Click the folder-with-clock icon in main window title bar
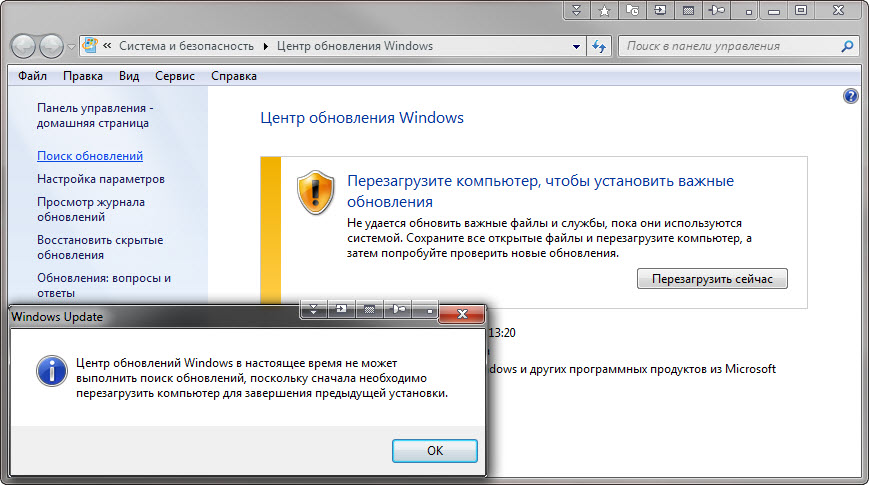 pos(632,11)
